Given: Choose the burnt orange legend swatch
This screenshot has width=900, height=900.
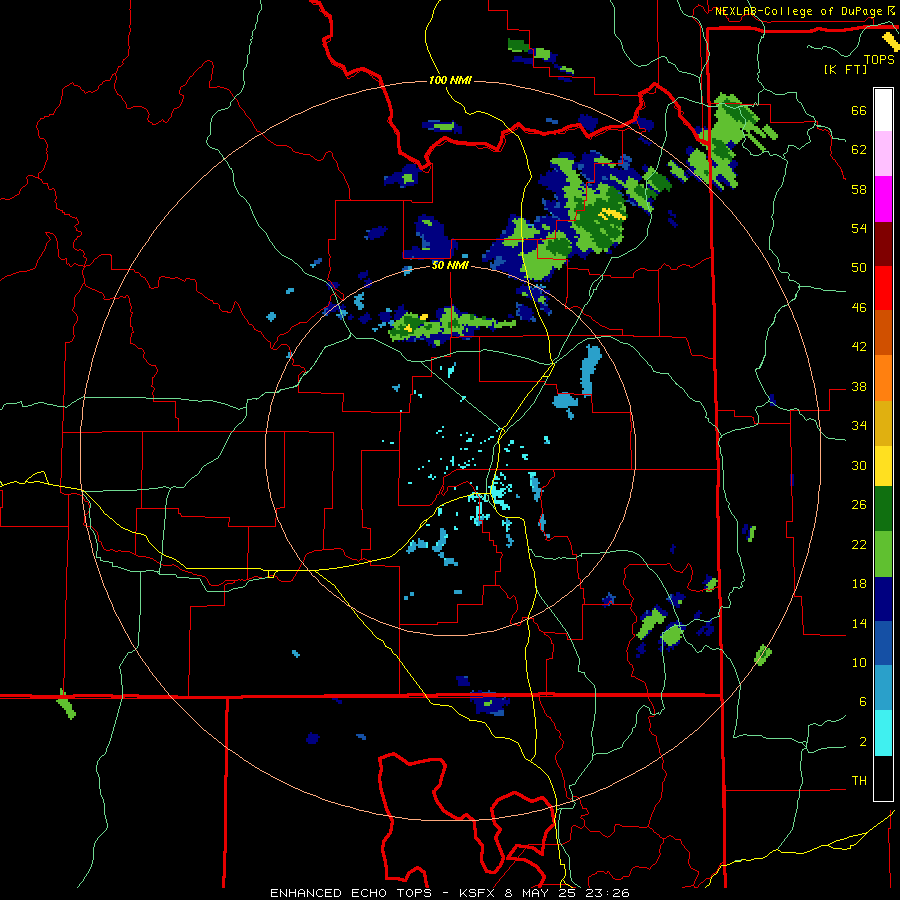Looking at the screenshot, I should [883, 332].
